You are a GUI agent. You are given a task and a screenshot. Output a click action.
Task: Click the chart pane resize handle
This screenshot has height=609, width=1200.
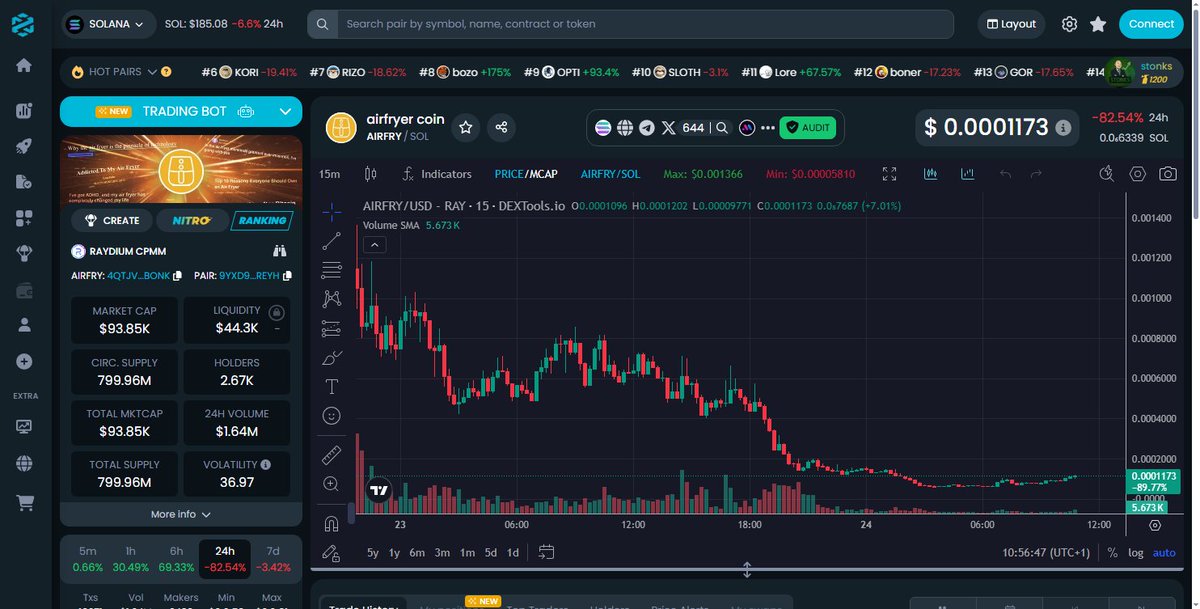click(x=747, y=570)
